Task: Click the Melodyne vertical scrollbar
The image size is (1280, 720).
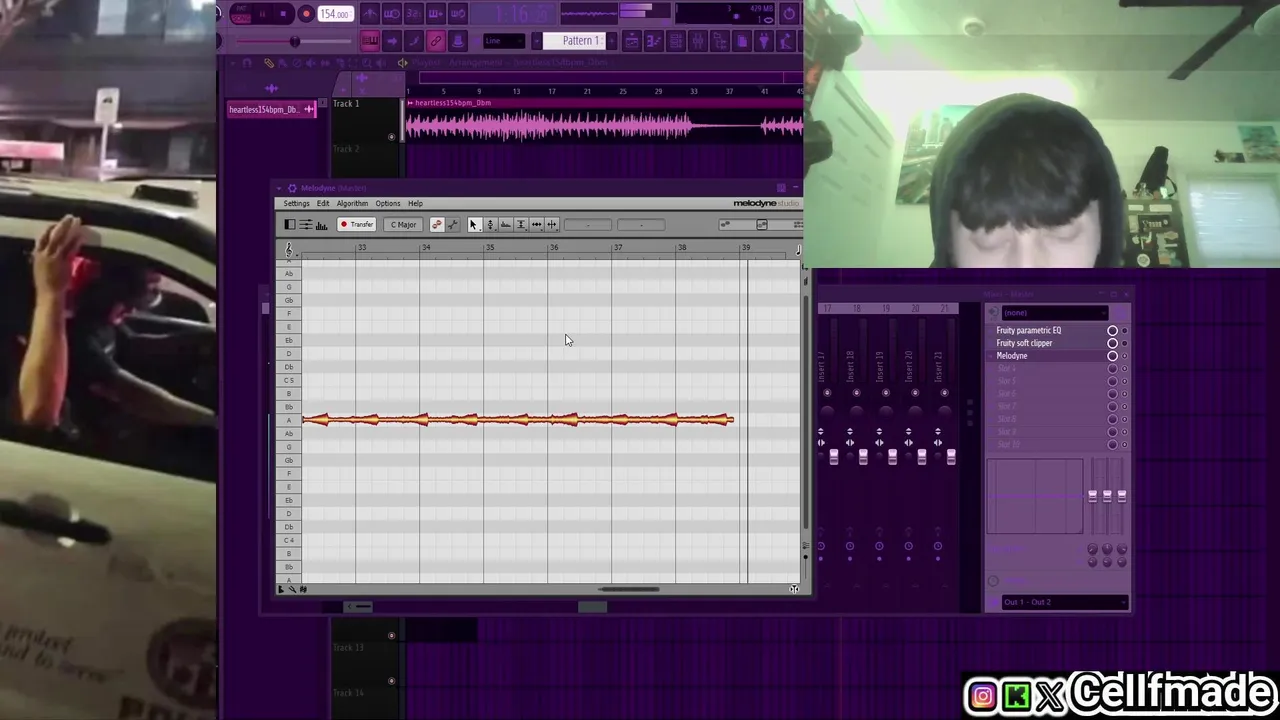Action: (806, 410)
